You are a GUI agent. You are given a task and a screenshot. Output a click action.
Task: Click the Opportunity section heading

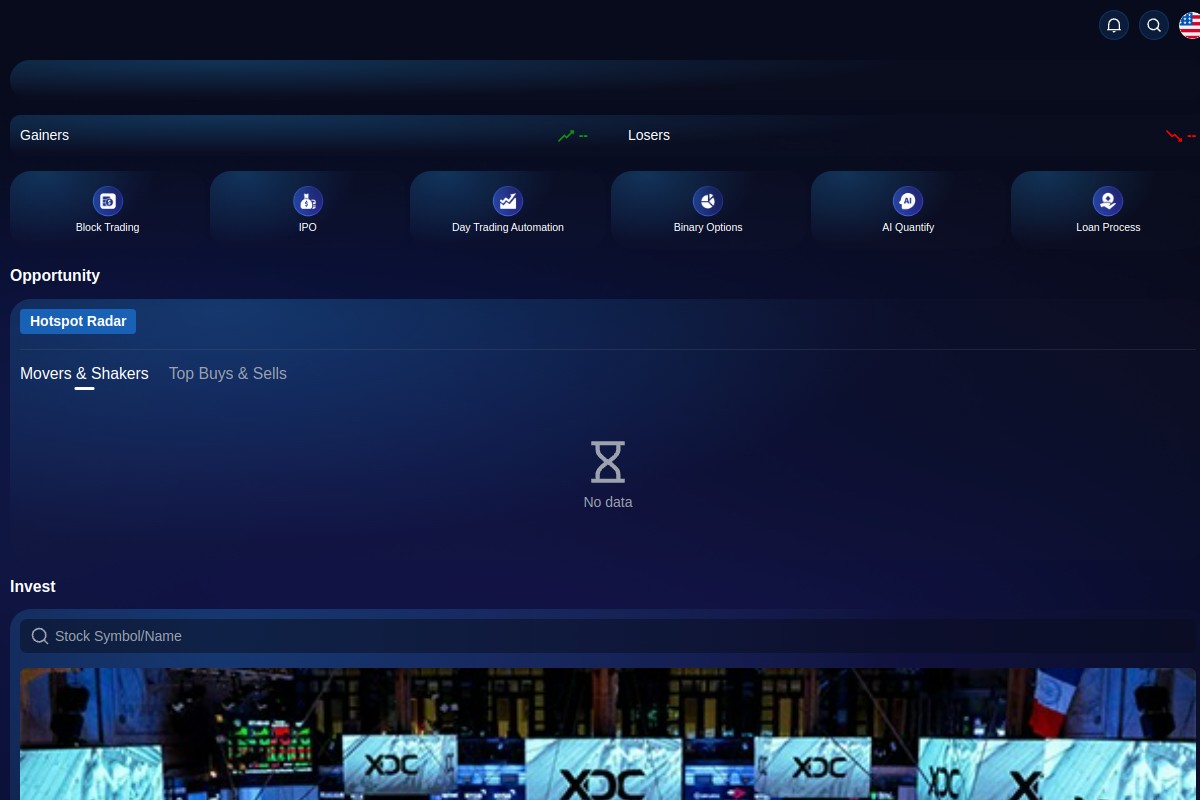pyautogui.click(x=55, y=275)
